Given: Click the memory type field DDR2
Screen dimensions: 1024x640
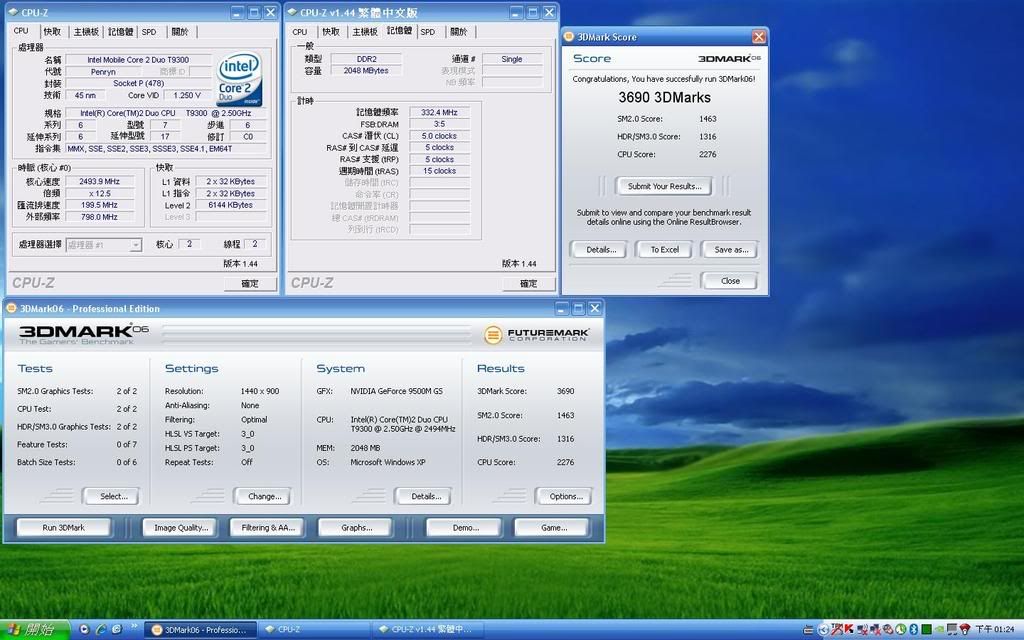Looking at the screenshot, I should coord(366,59).
